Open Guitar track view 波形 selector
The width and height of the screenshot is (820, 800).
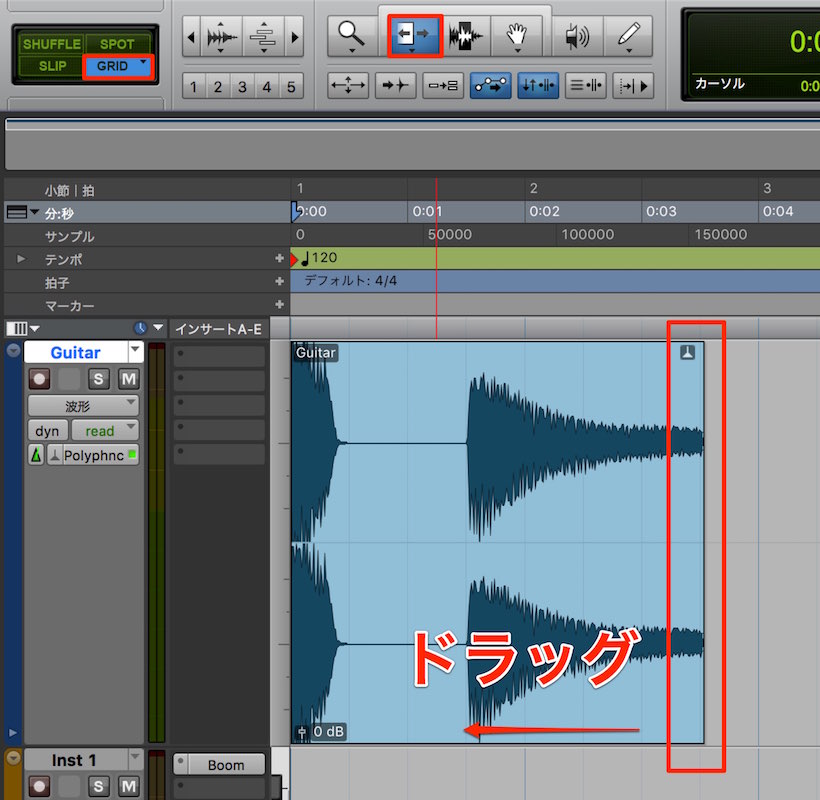click(83, 406)
